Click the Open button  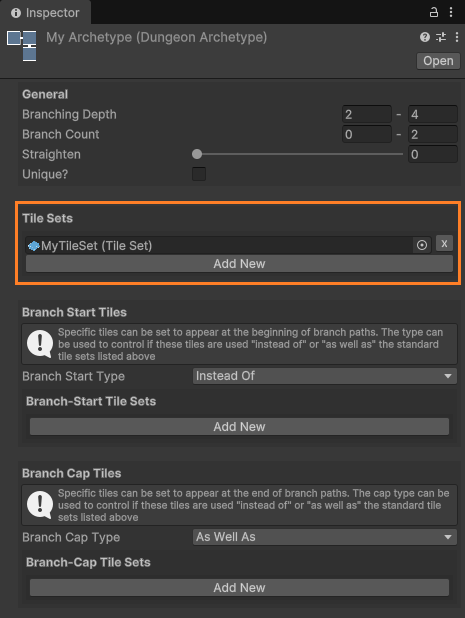pos(438,61)
